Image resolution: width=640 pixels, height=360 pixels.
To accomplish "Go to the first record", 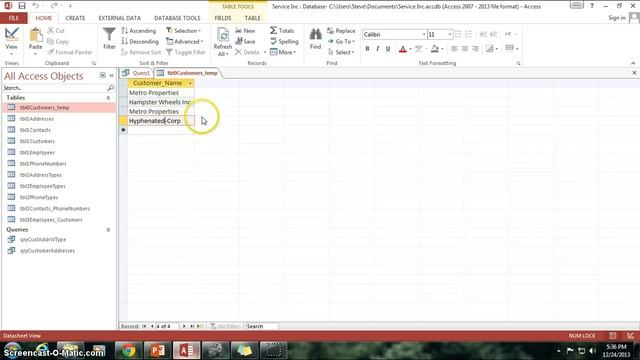I will [144, 326].
